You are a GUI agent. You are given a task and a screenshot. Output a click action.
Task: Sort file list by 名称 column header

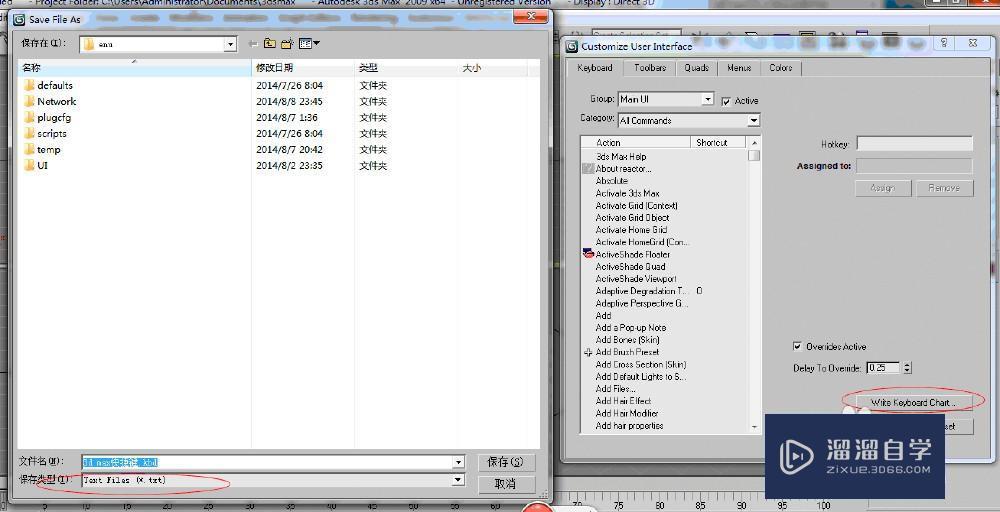135,68
